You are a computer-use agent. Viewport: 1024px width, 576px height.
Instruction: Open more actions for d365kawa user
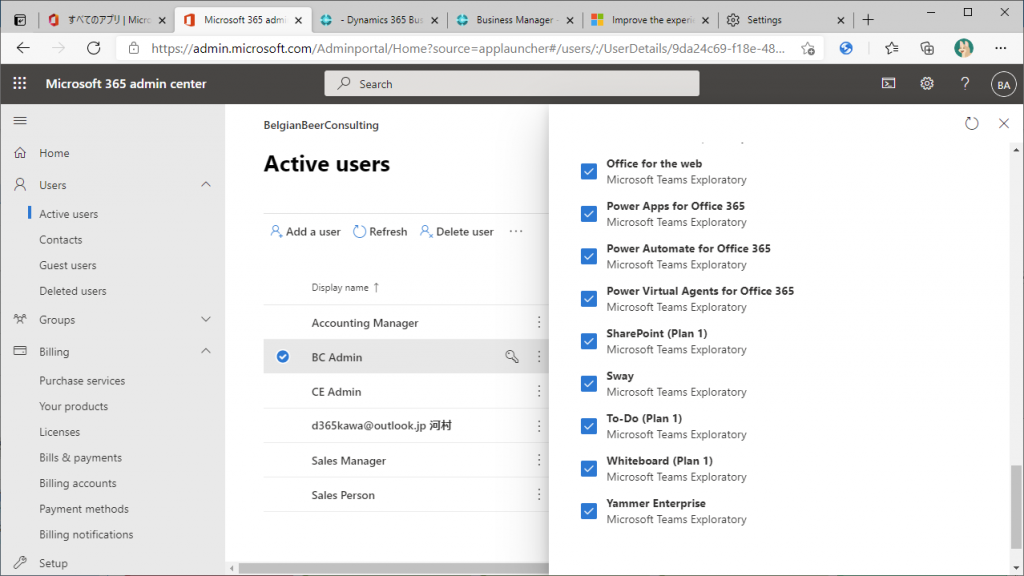pyautogui.click(x=539, y=426)
